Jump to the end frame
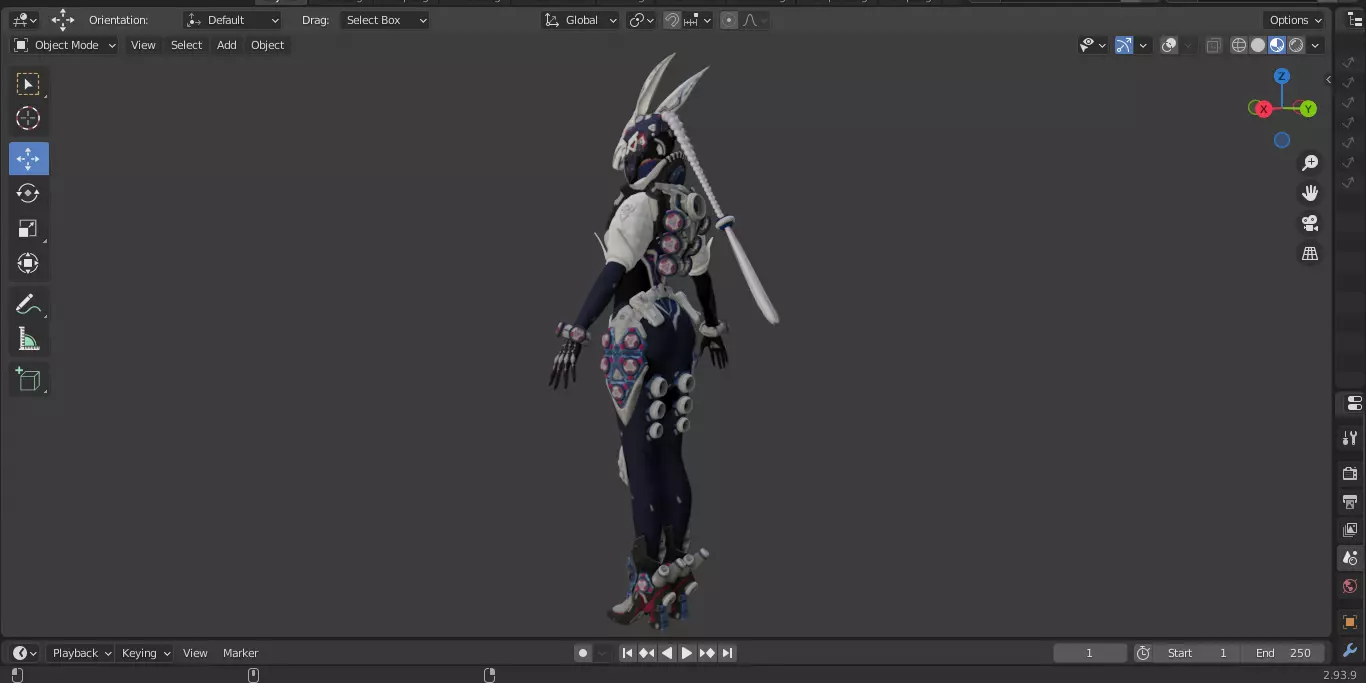1366x683 pixels. [728, 653]
